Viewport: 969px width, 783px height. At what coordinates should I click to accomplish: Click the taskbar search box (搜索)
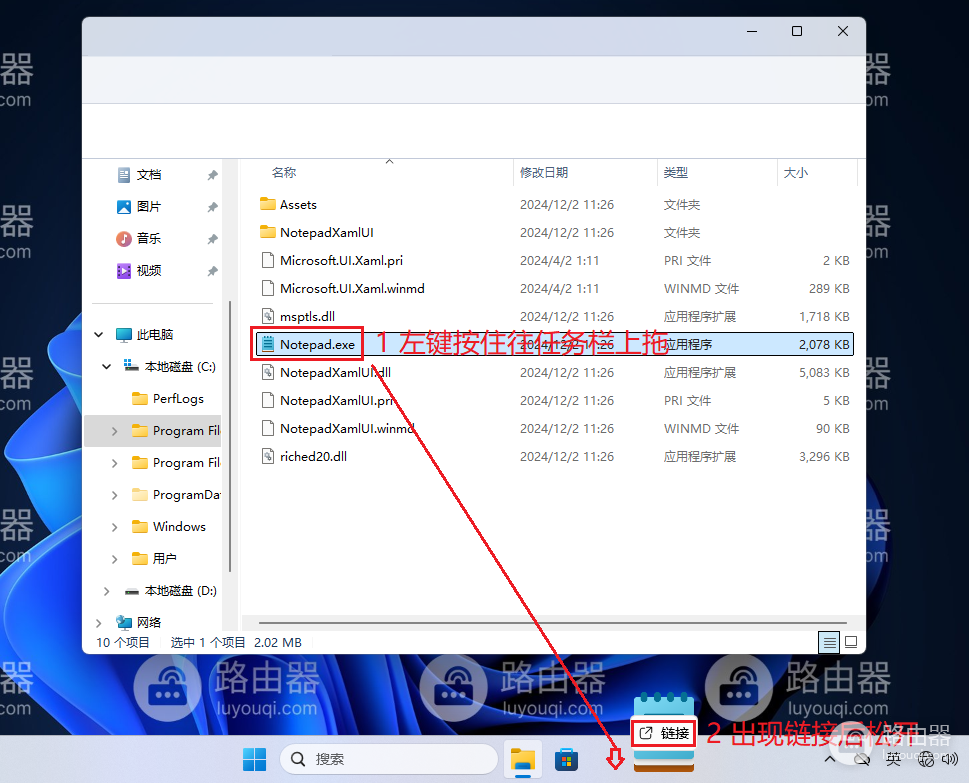click(x=389, y=759)
